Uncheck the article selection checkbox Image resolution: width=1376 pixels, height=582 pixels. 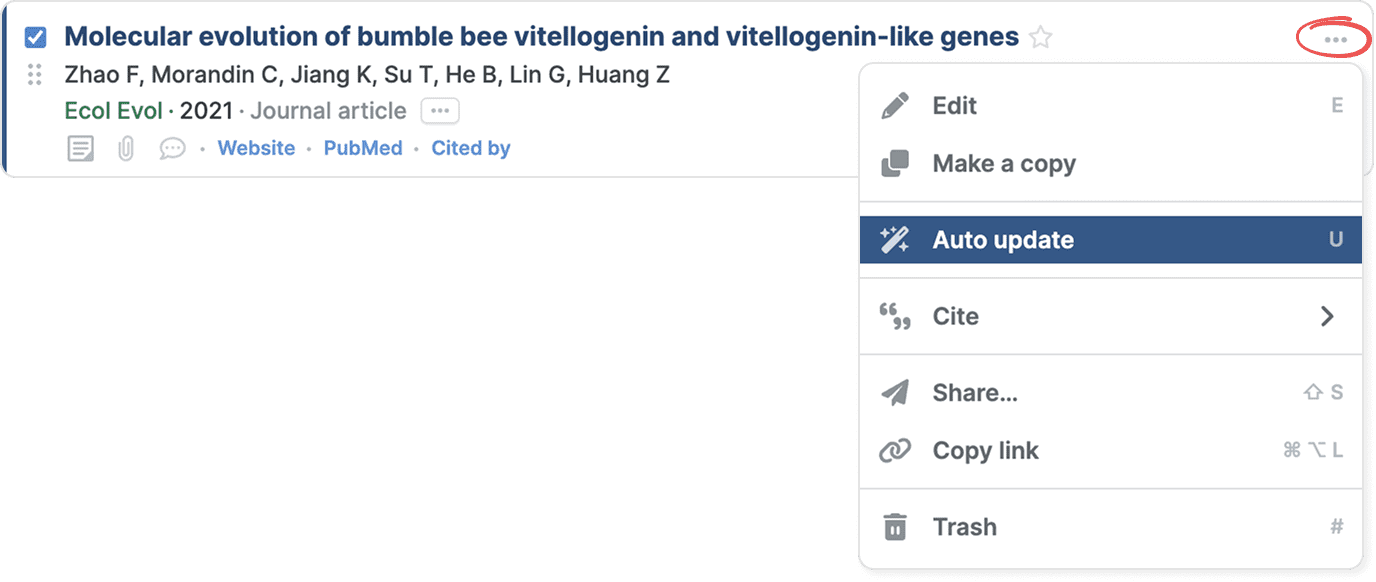(35, 38)
